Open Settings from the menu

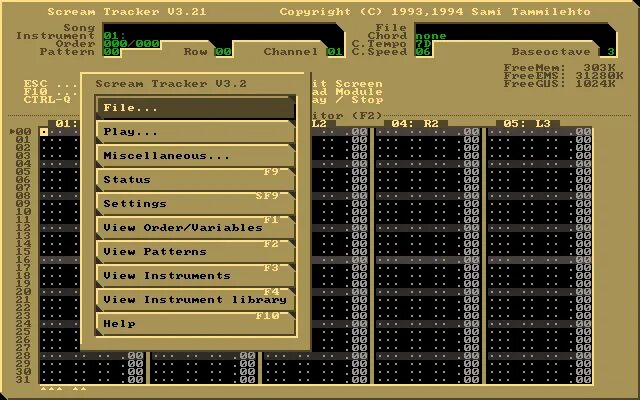tap(196, 204)
